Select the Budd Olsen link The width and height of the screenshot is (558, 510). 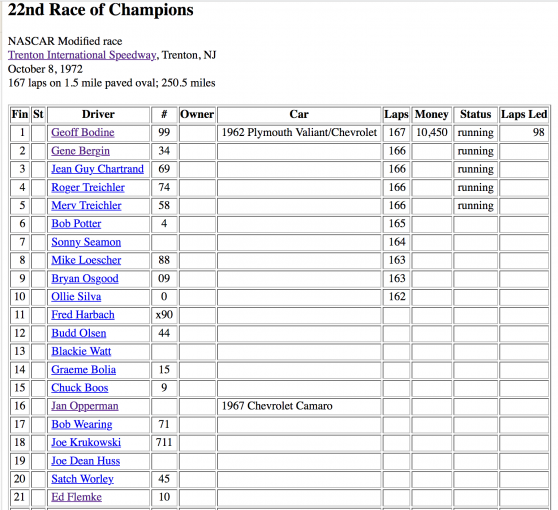tap(79, 333)
